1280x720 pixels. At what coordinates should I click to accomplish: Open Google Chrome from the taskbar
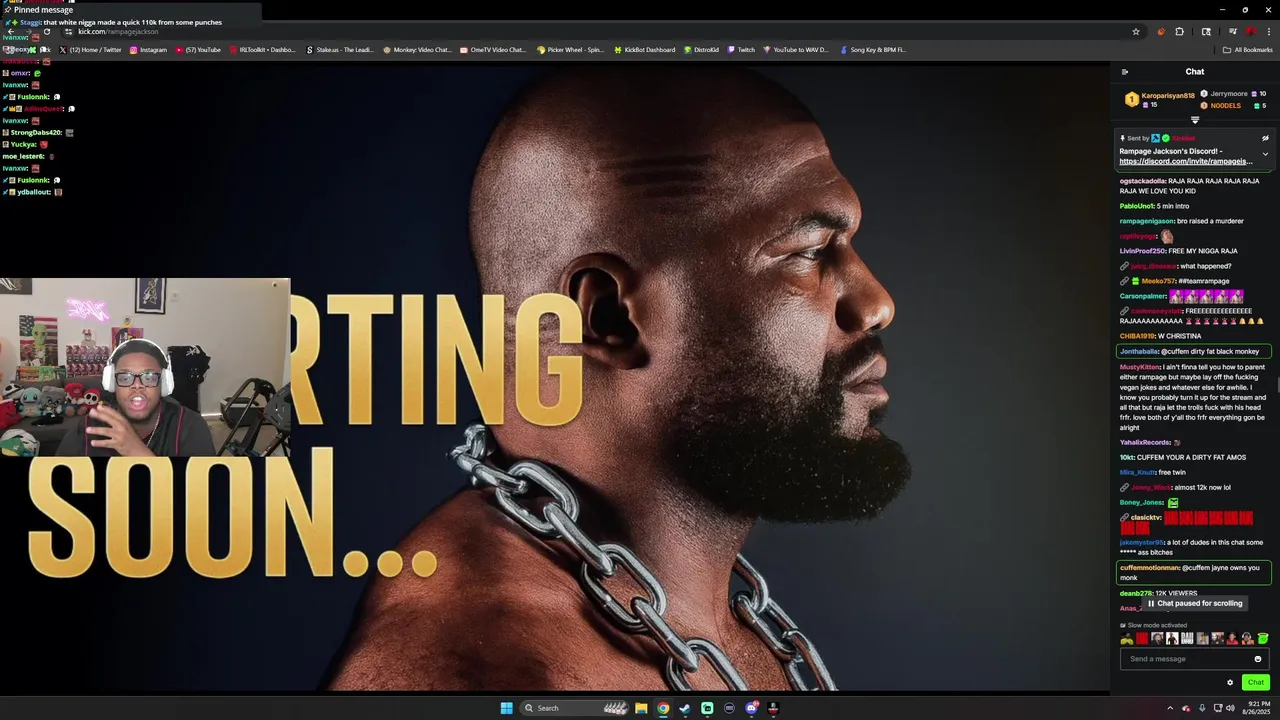point(663,708)
